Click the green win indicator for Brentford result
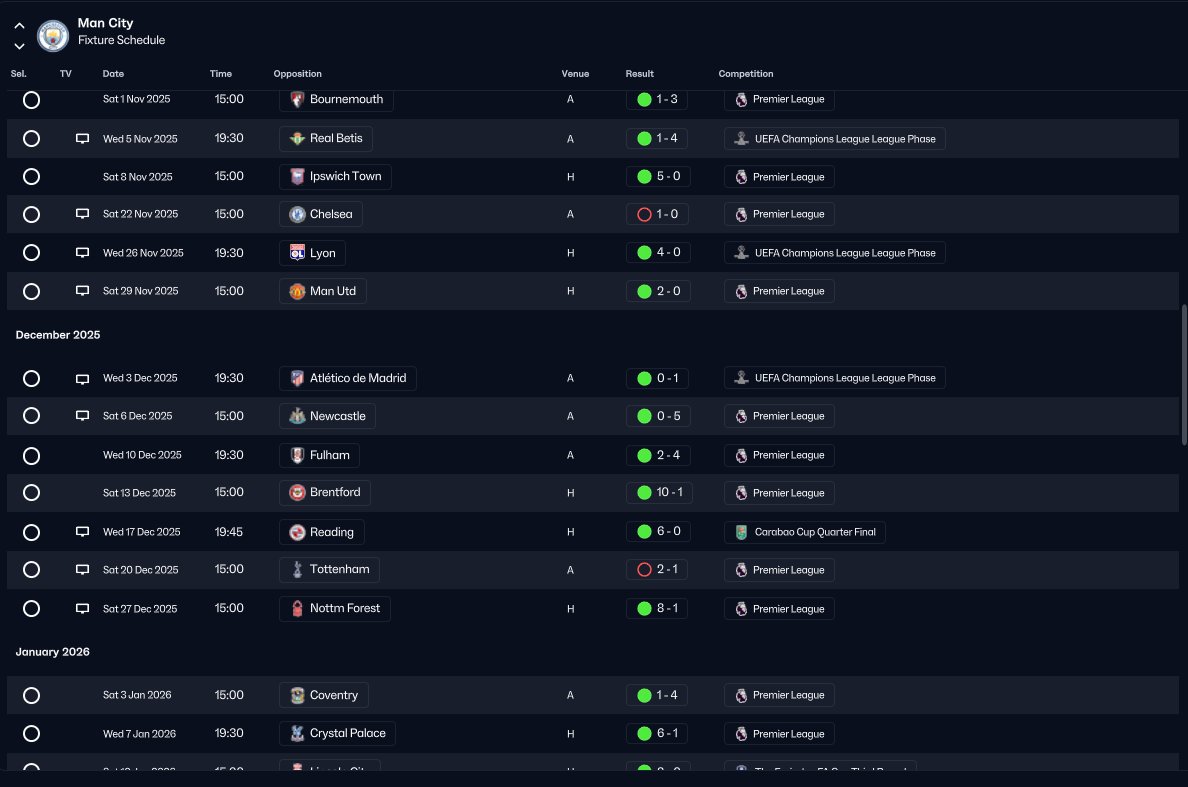 click(x=644, y=492)
